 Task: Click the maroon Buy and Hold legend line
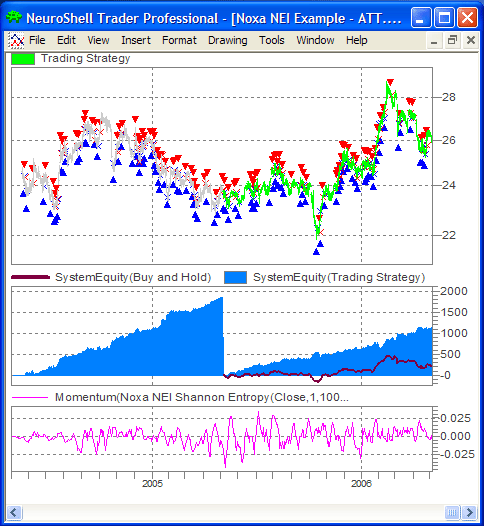coord(30,277)
